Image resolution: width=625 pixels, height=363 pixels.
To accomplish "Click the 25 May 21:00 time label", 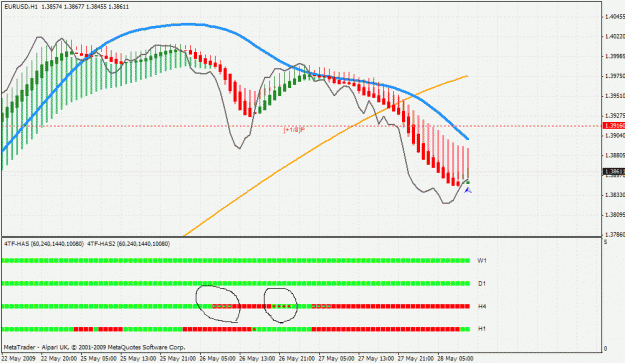I will pyautogui.click(x=178, y=358).
